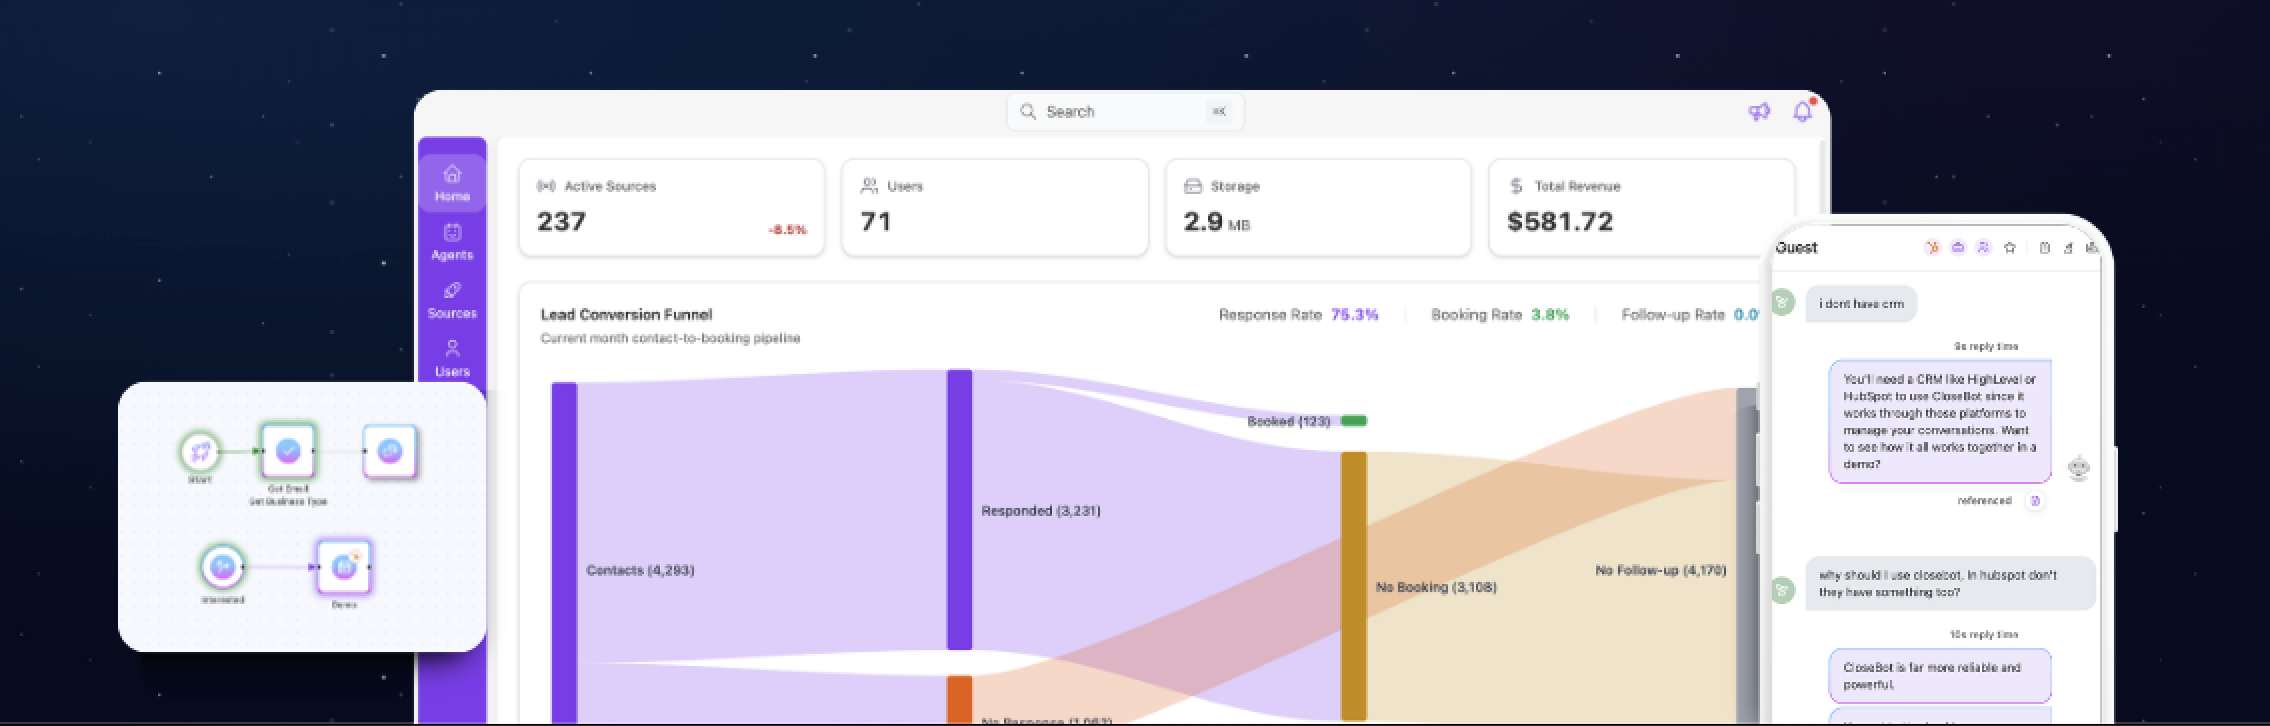Viewport: 2270px width, 726px height.
Task: Click the green Booked (123) bar
Action: coord(1353,421)
